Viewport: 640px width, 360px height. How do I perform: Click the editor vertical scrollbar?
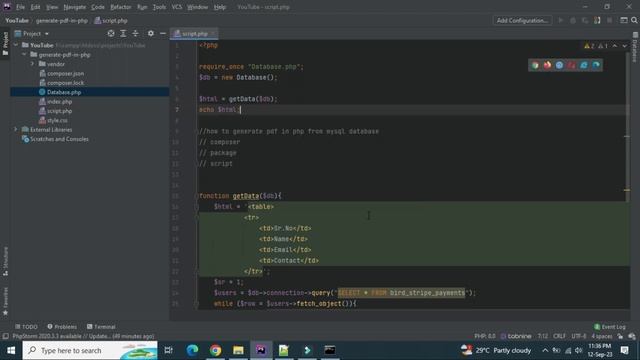tap(627, 127)
